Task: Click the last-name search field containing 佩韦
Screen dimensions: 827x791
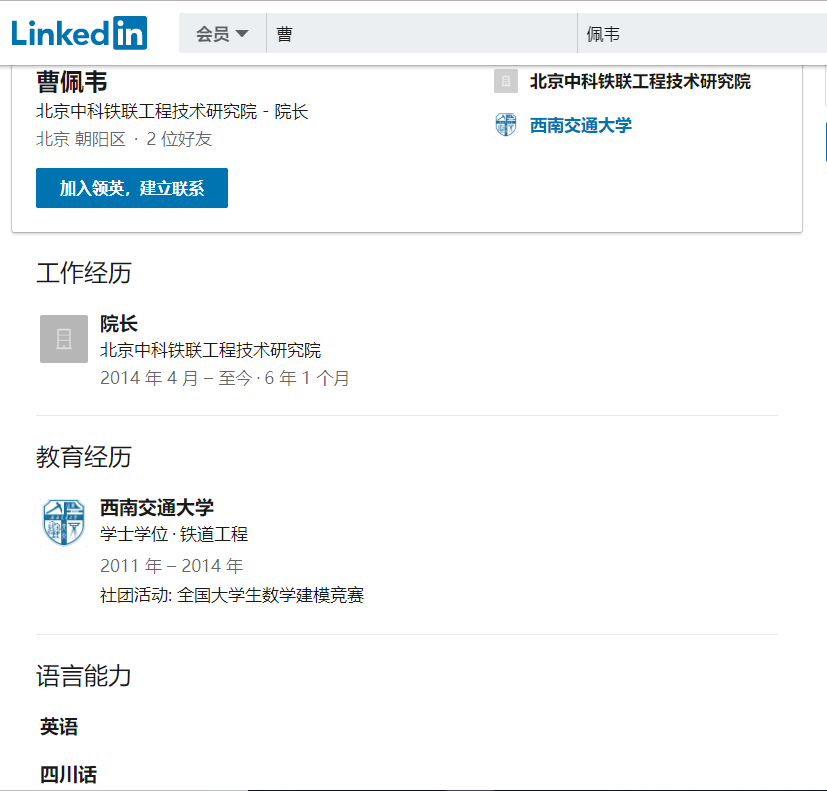Action: click(x=702, y=34)
